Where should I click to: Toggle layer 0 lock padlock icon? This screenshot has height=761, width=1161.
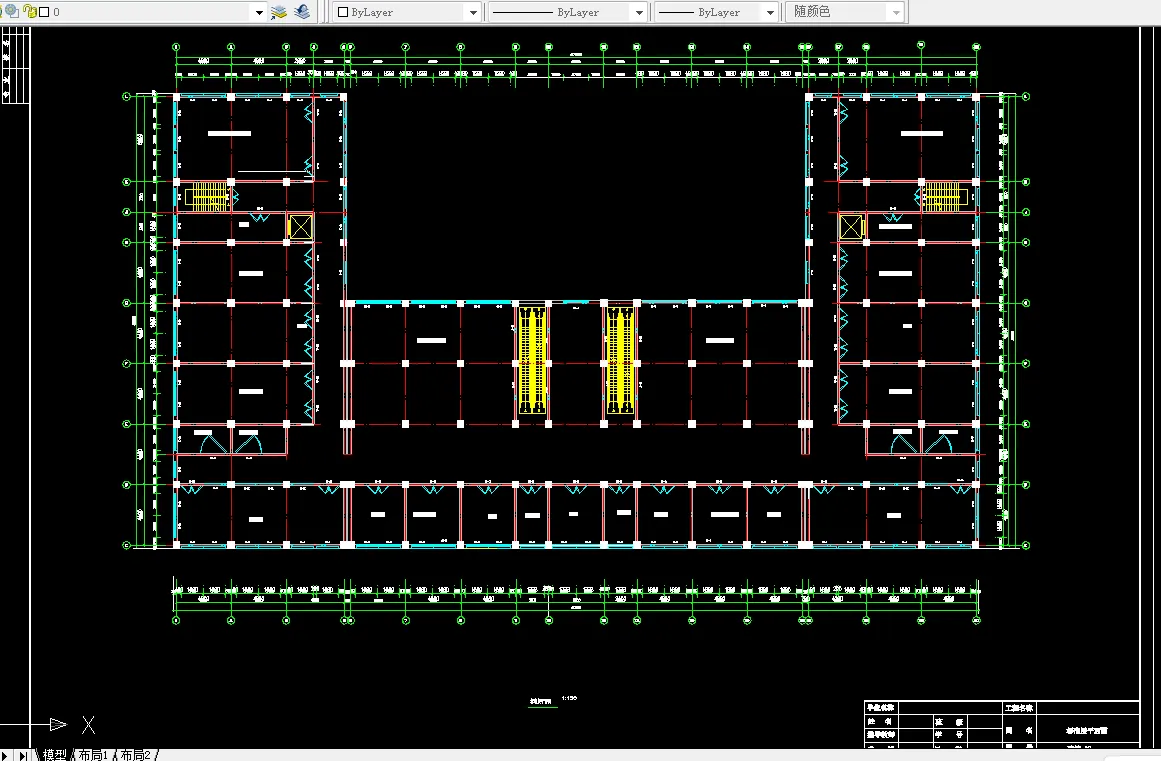tap(30, 11)
